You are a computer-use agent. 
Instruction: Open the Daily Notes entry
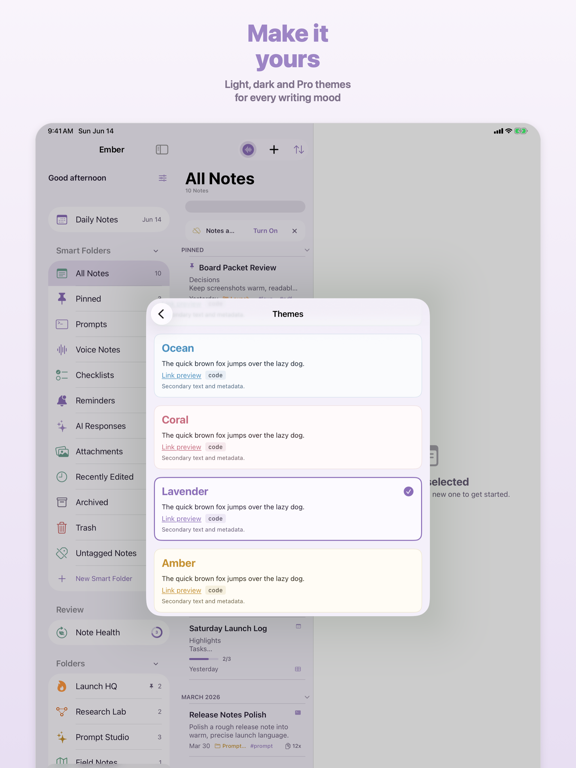[109, 219]
